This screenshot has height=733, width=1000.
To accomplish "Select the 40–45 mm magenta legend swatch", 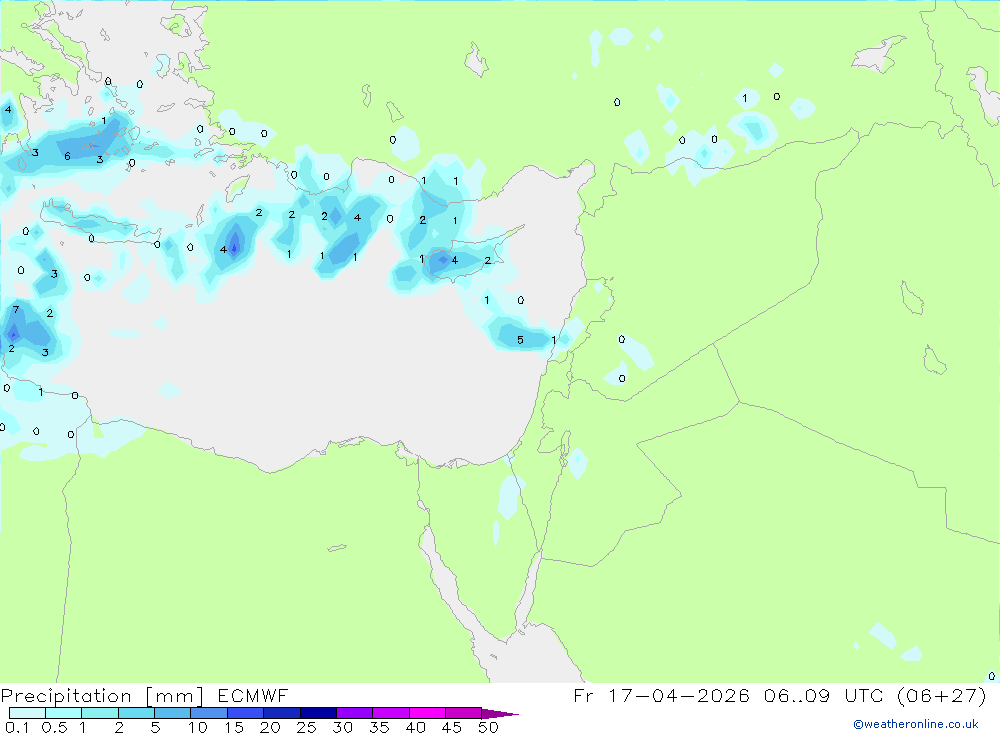I will (x=427, y=713).
